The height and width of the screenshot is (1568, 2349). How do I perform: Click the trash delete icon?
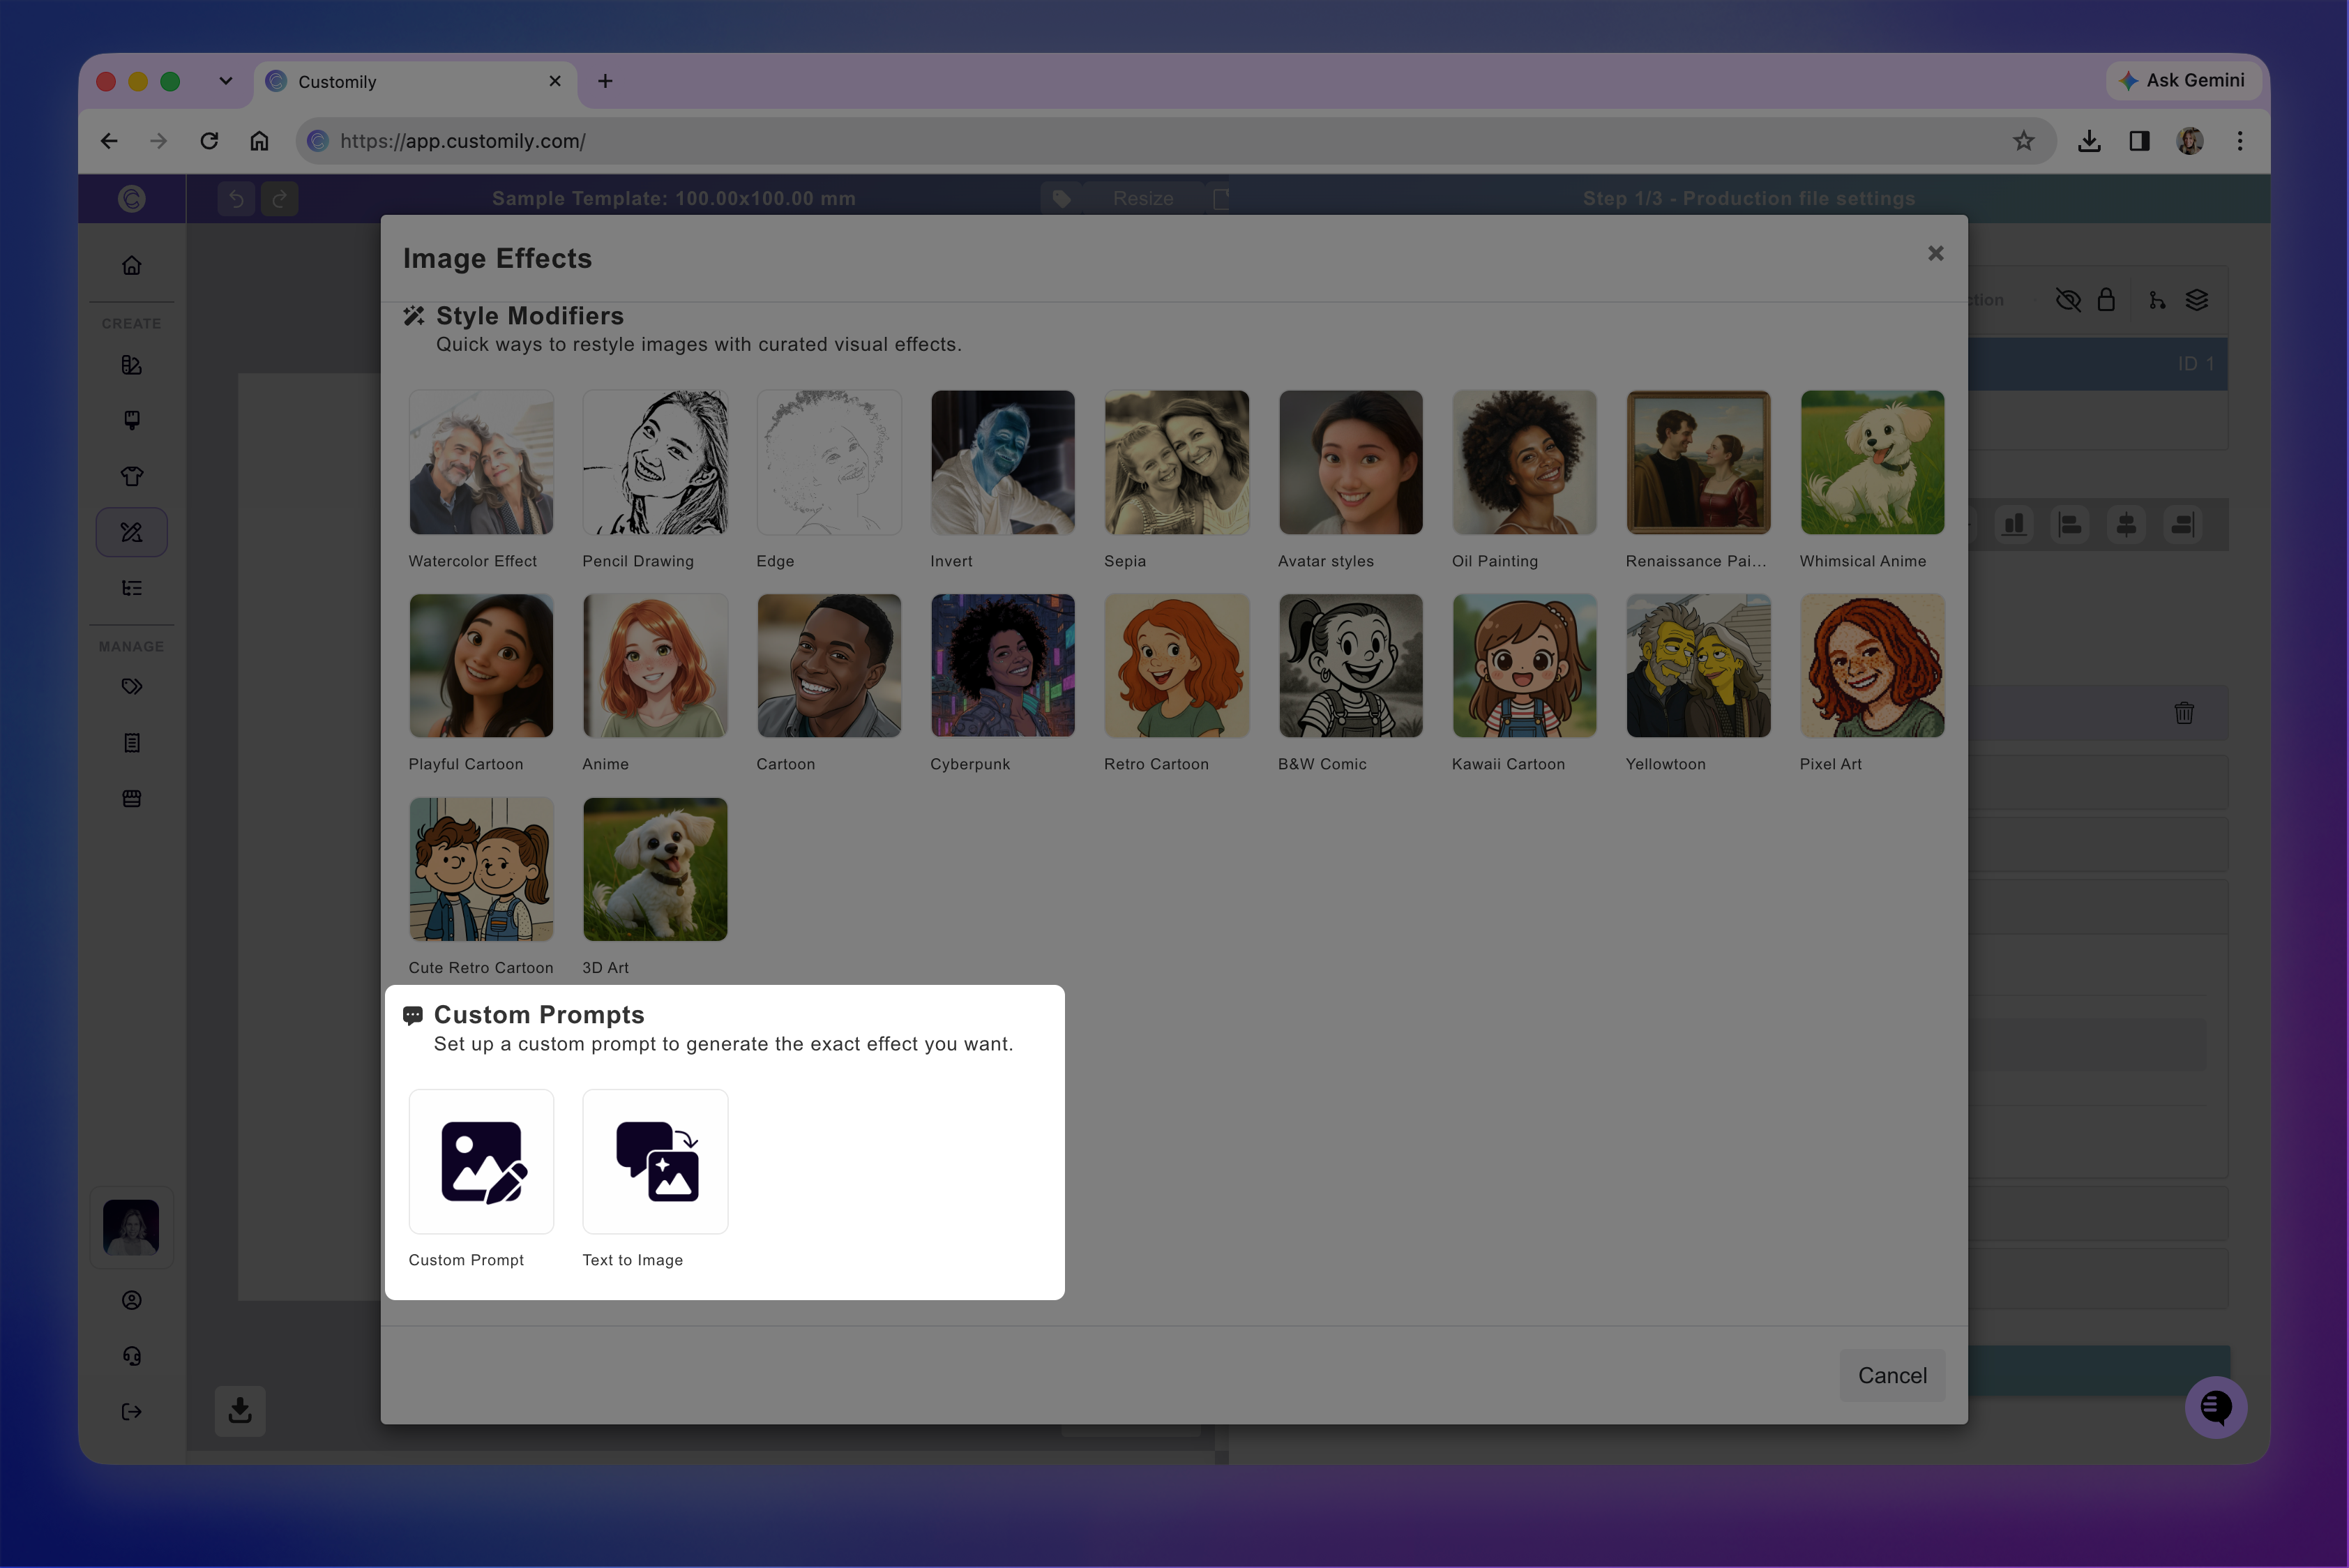pyautogui.click(x=2184, y=713)
